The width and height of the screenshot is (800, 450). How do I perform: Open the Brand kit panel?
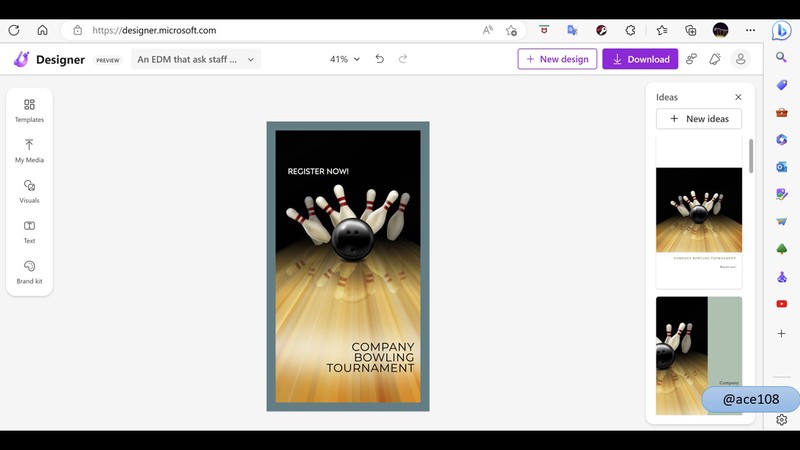click(29, 272)
